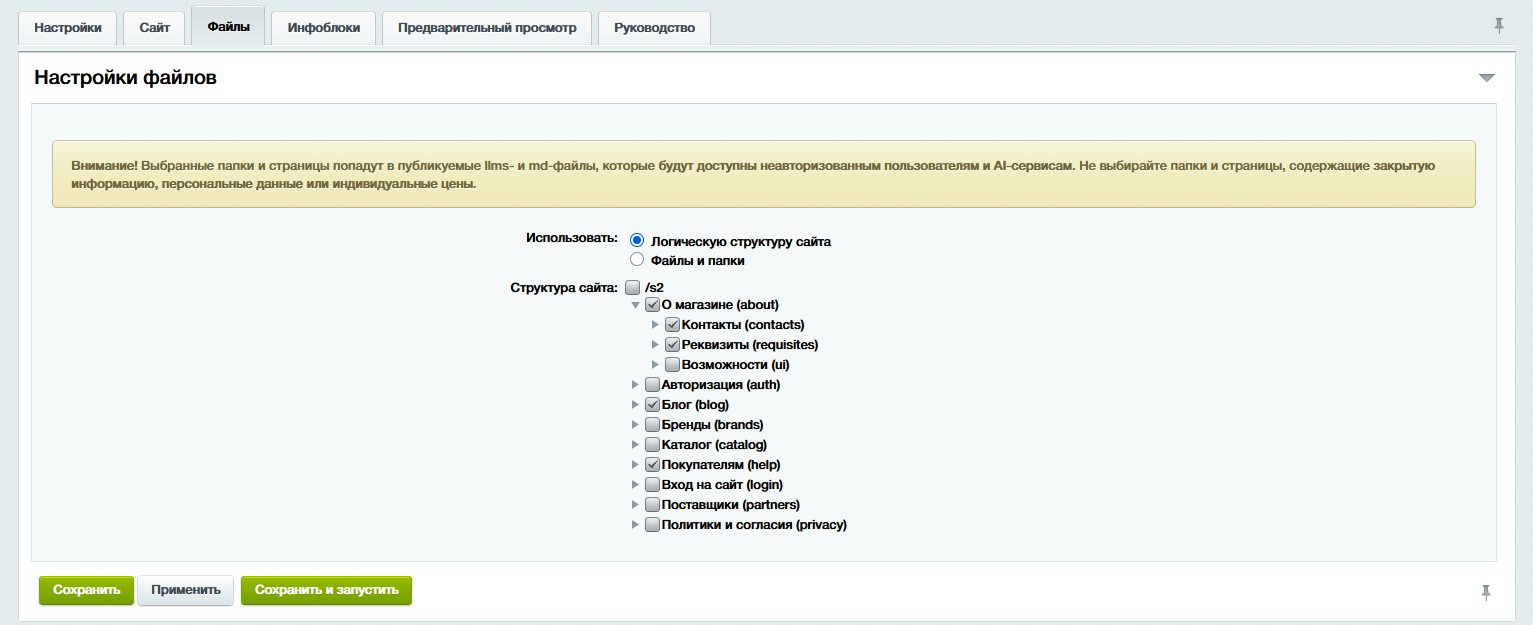Click the Сохранить и запустить button
Screen dimensions: 1533x625
coord(326,590)
